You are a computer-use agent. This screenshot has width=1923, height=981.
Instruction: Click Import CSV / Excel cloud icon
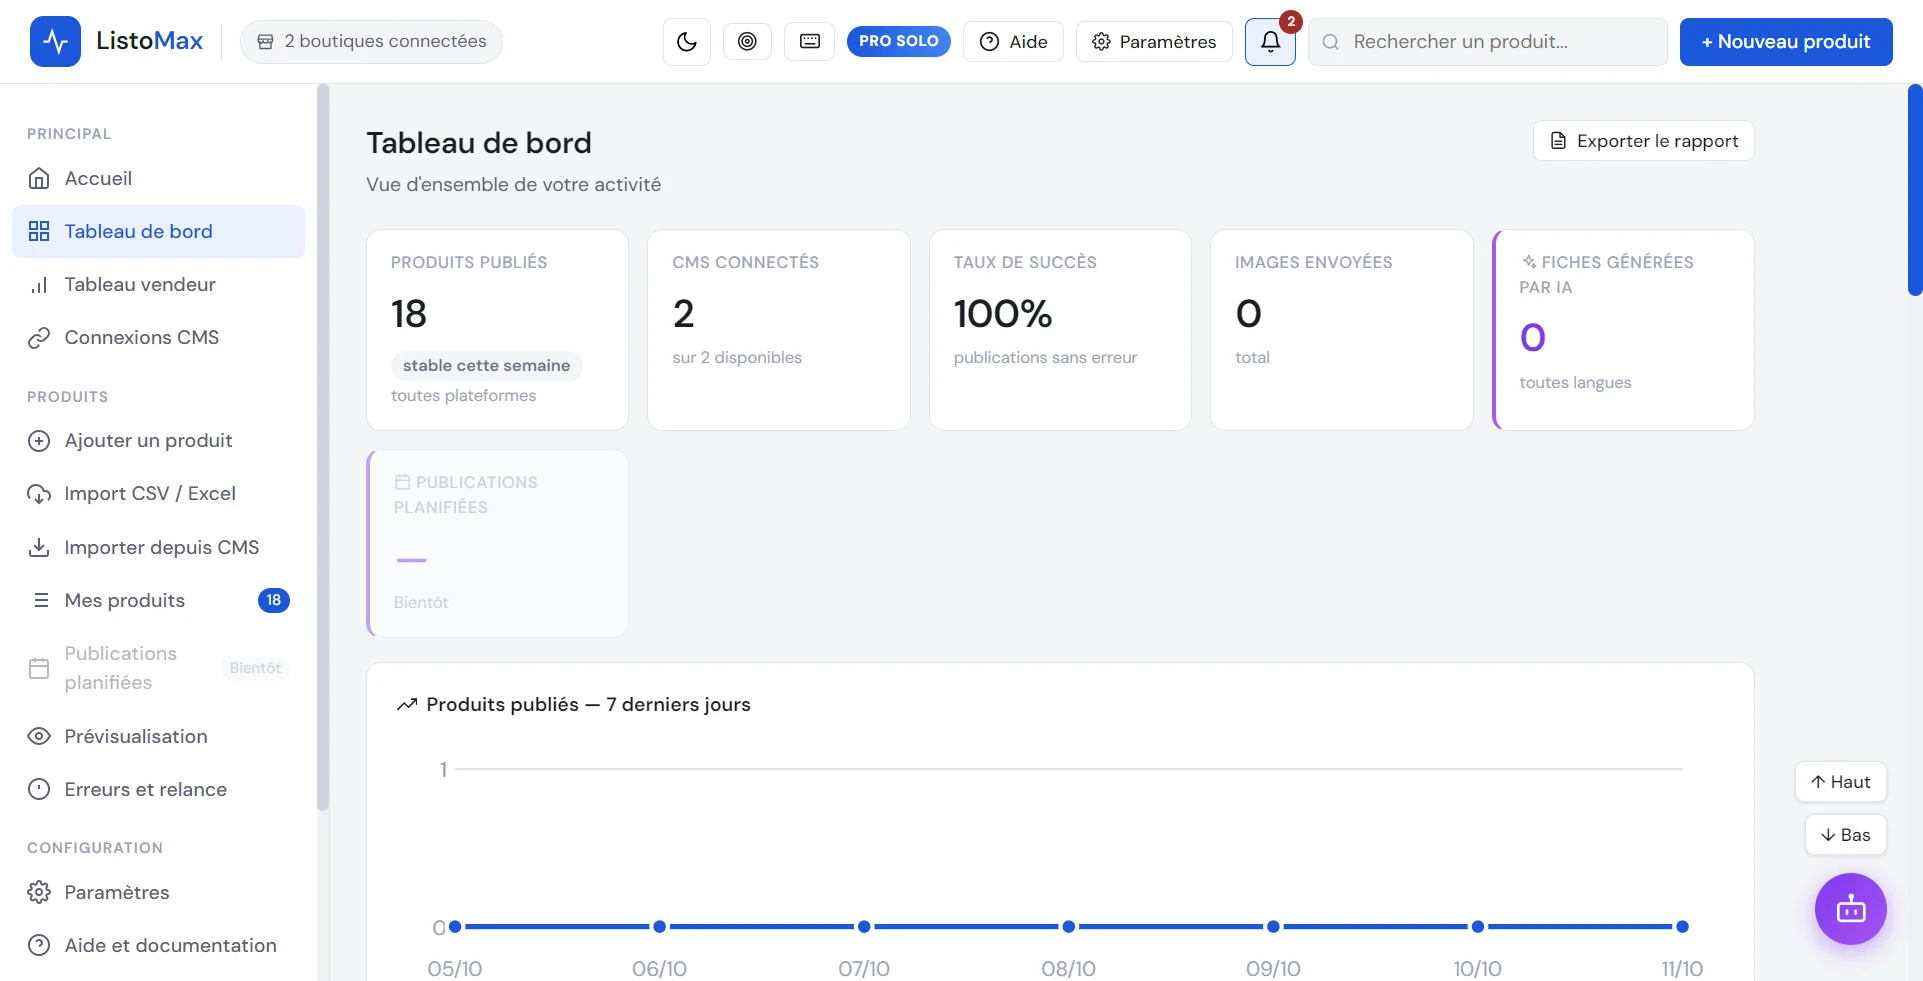click(39, 494)
